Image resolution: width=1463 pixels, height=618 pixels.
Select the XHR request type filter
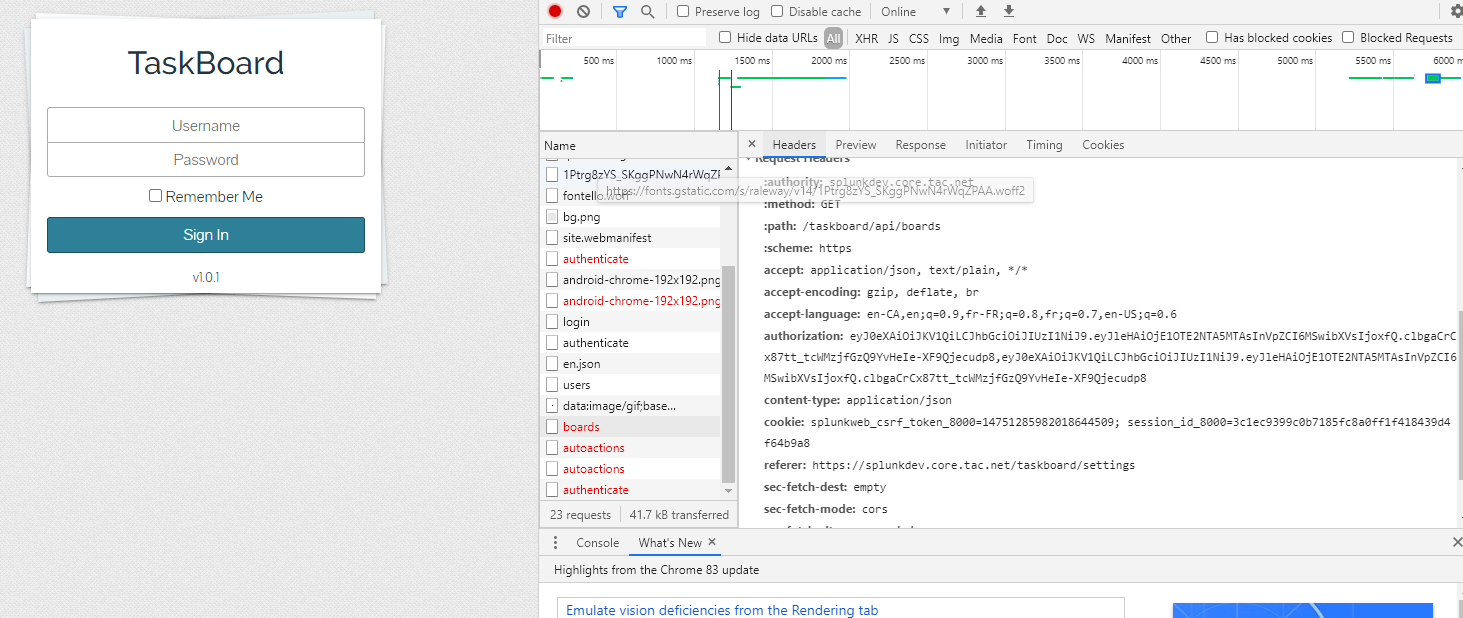click(866, 38)
